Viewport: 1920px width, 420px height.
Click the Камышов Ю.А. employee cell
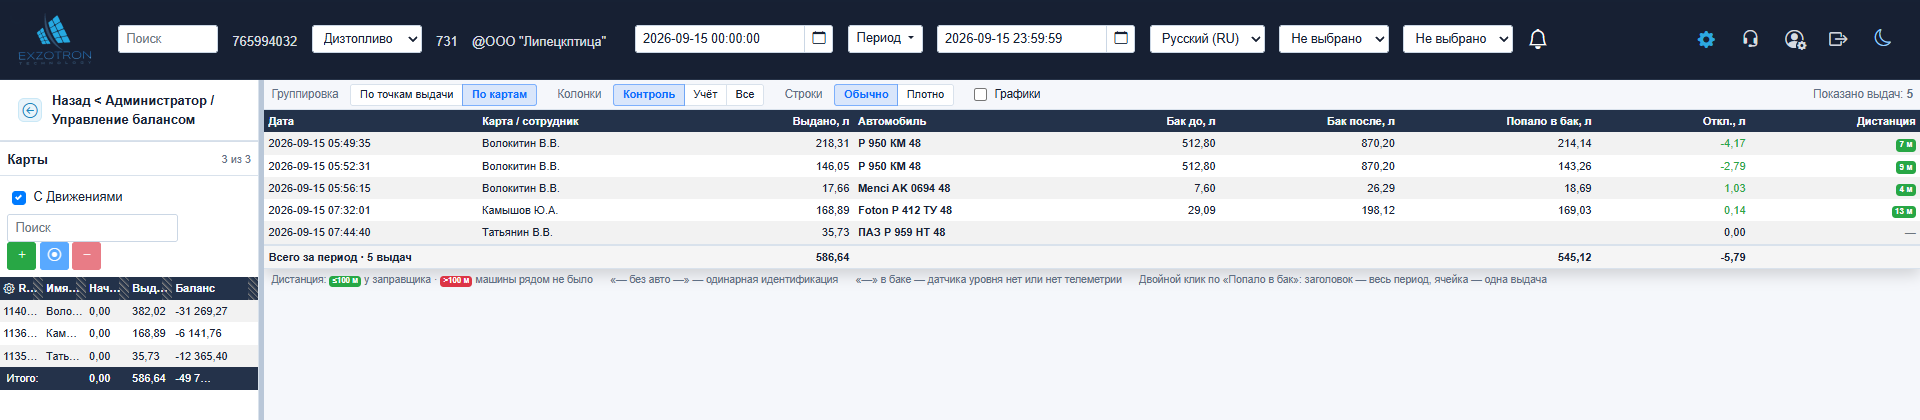520,210
